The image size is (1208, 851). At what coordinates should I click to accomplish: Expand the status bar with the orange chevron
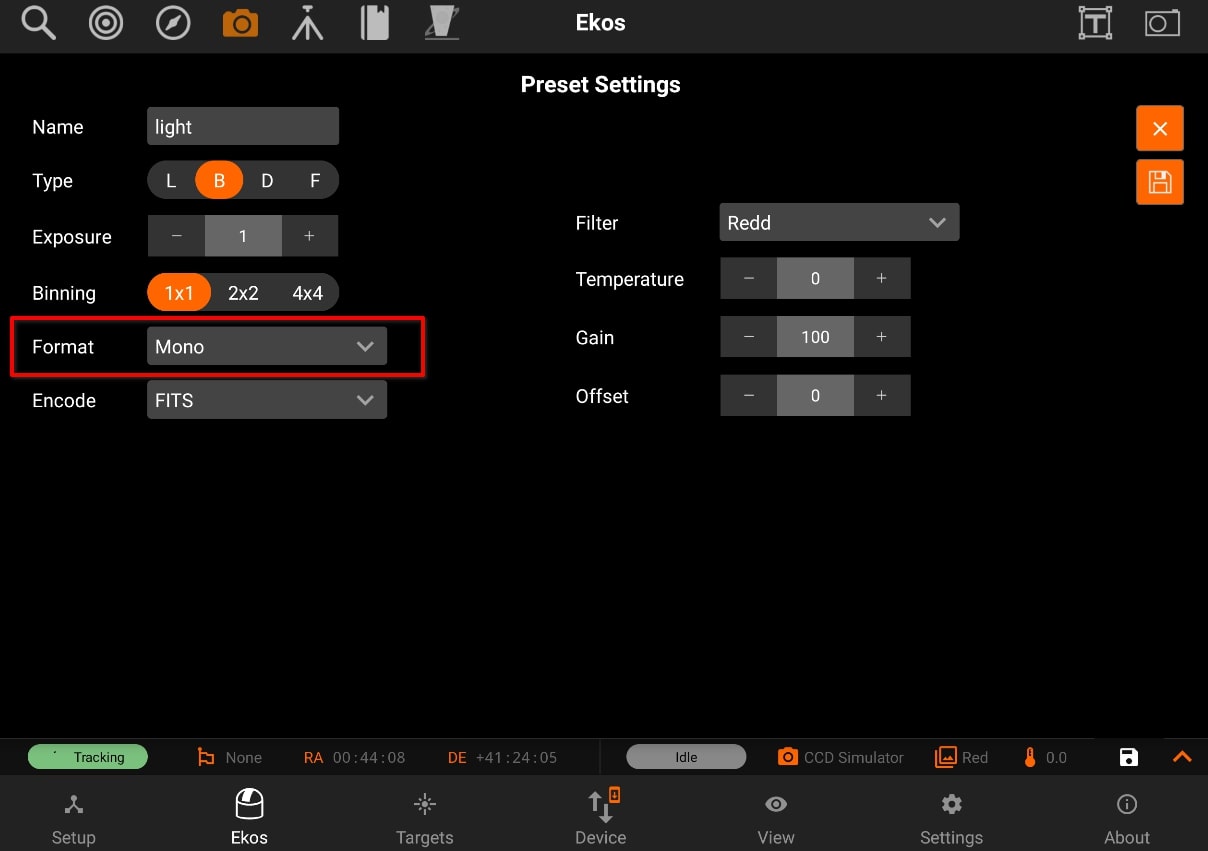[1182, 757]
